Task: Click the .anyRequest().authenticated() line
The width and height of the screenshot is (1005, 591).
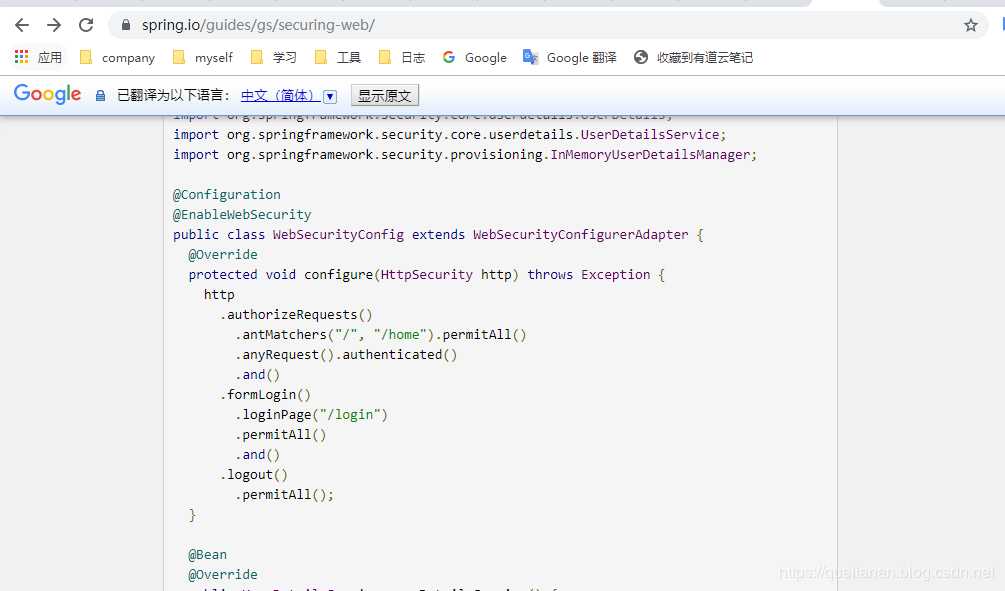Action: tap(346, 354)
